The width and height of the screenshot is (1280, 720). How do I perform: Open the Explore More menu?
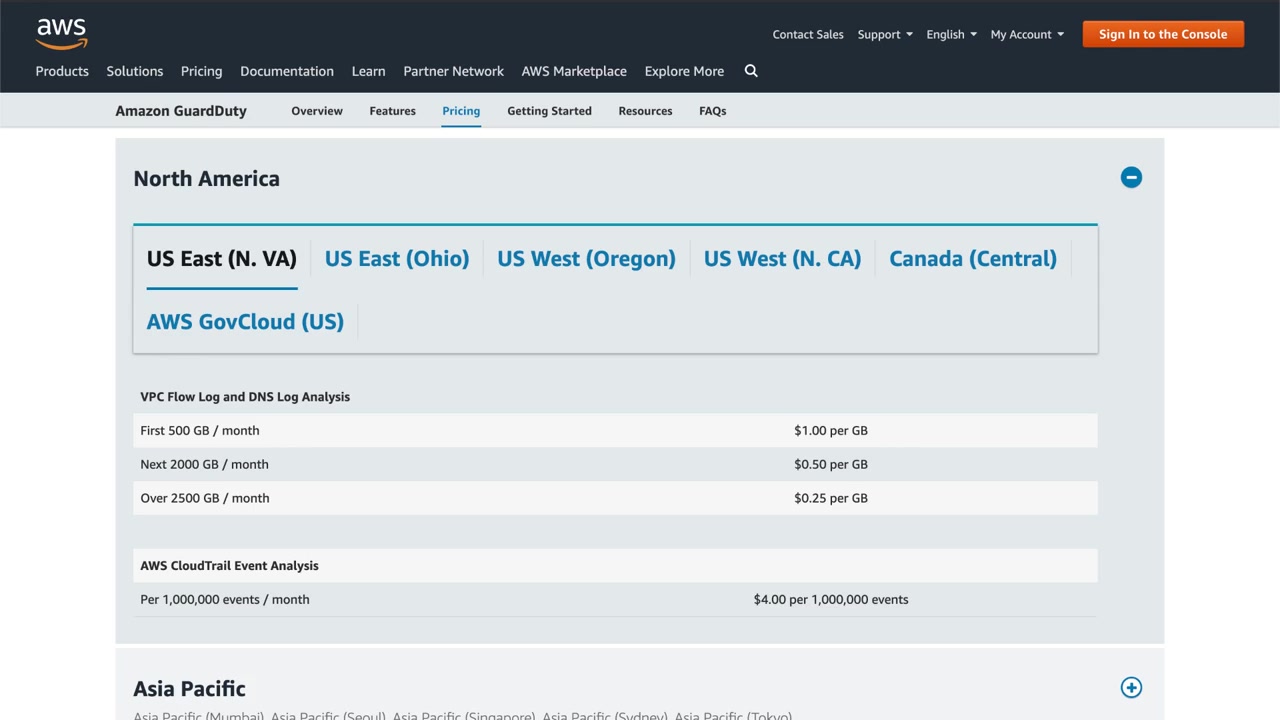(684, 71)
